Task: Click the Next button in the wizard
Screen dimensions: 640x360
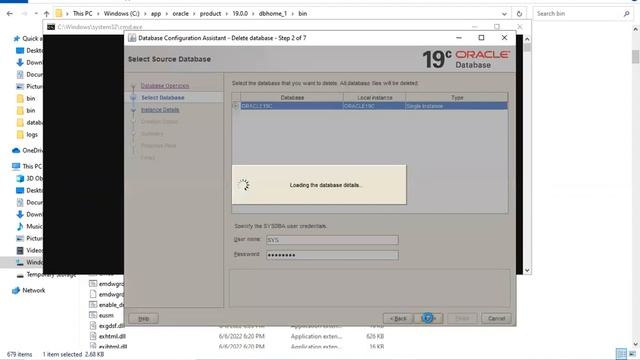Action: tap(428, 318)
